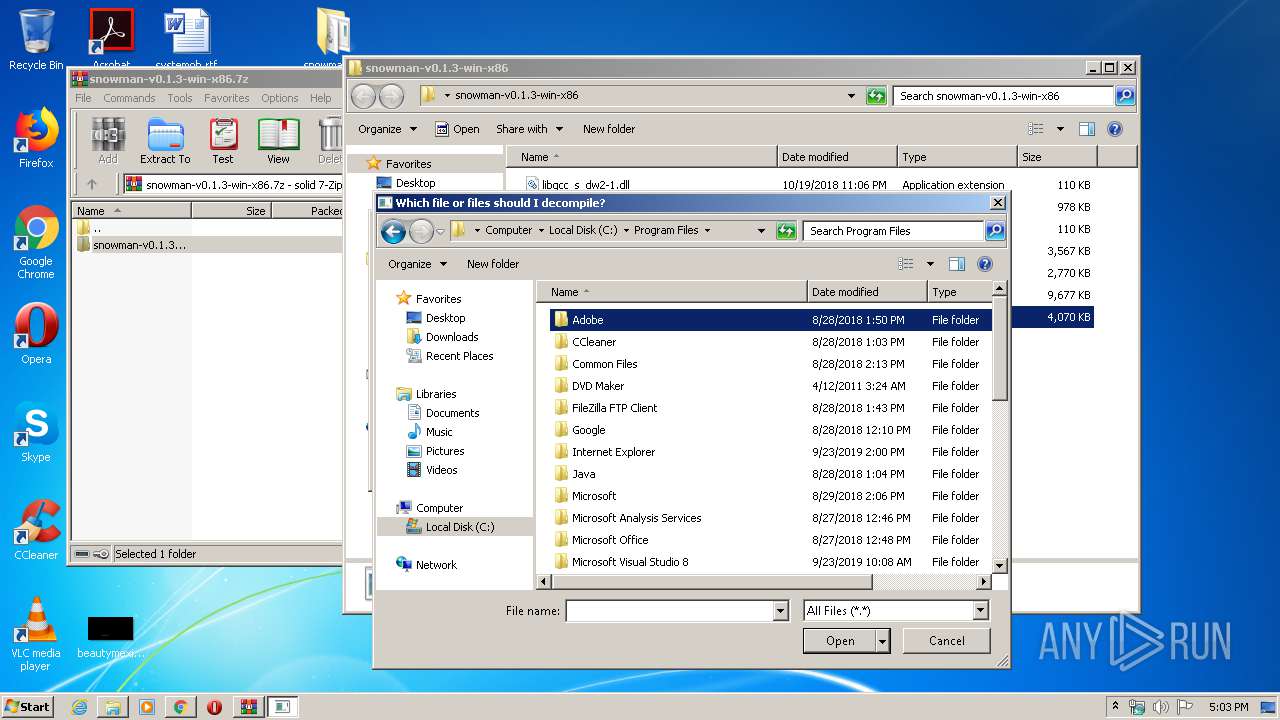Click in the File name input field
Viewport: 1280px width, 720px height.
670,611
